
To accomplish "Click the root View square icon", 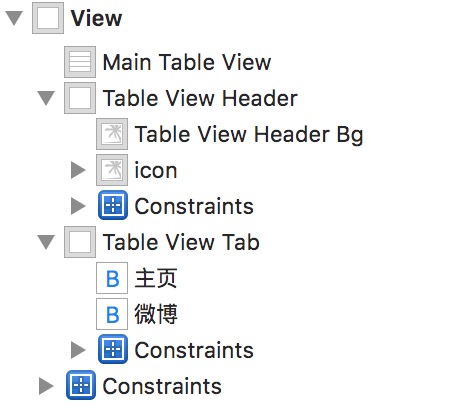I will [48, 18].
